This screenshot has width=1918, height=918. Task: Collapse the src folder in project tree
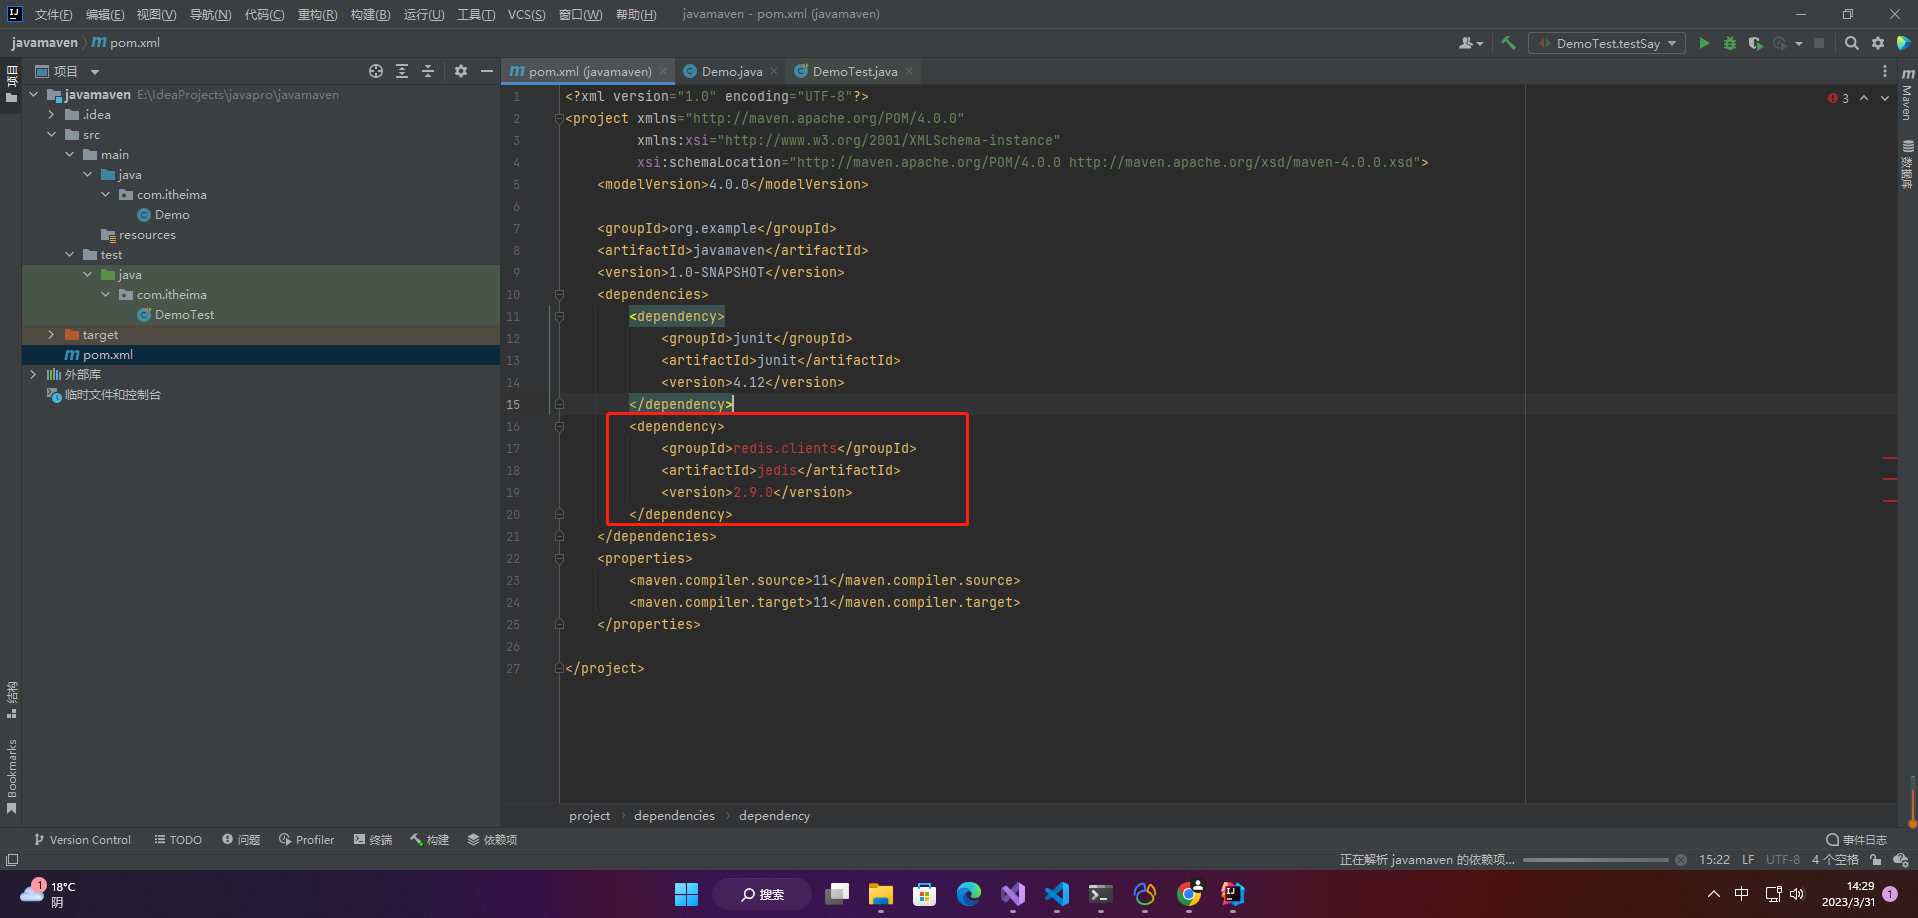(52, 135)
